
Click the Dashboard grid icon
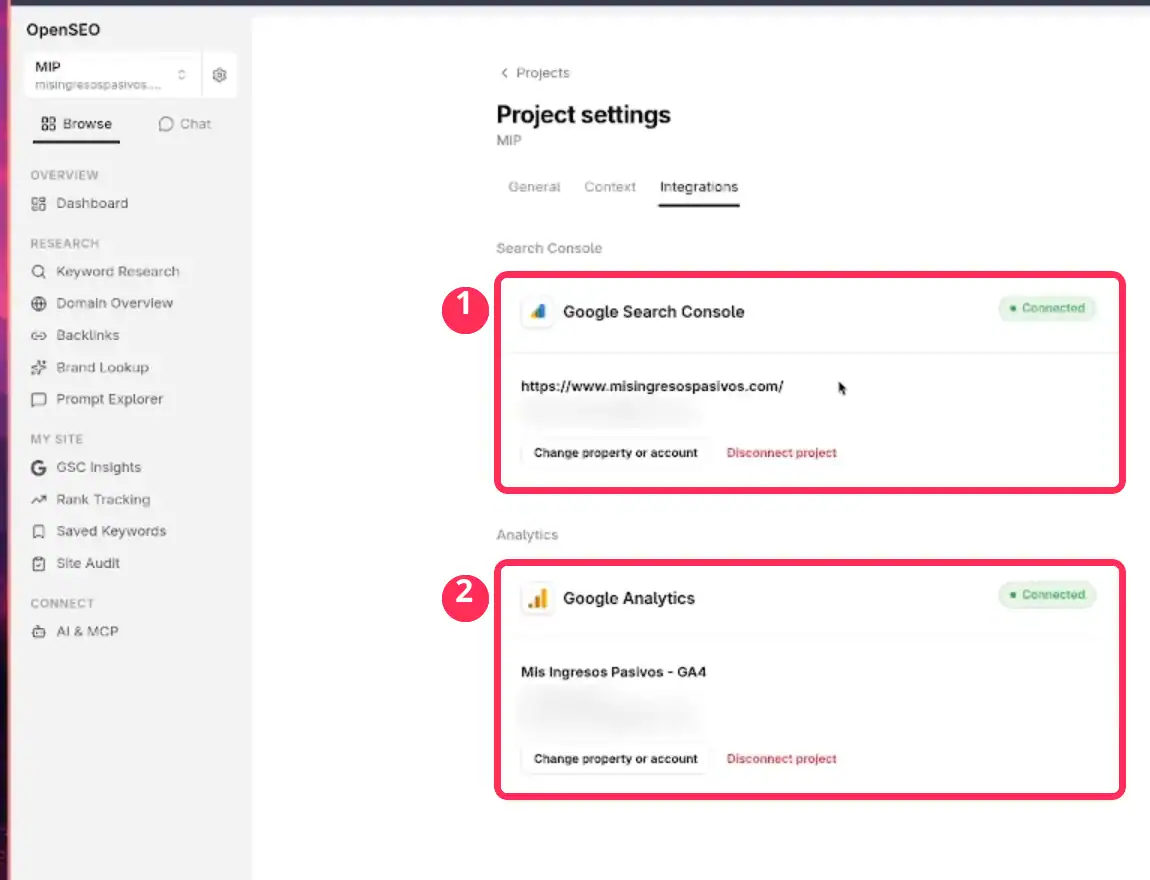39,204
